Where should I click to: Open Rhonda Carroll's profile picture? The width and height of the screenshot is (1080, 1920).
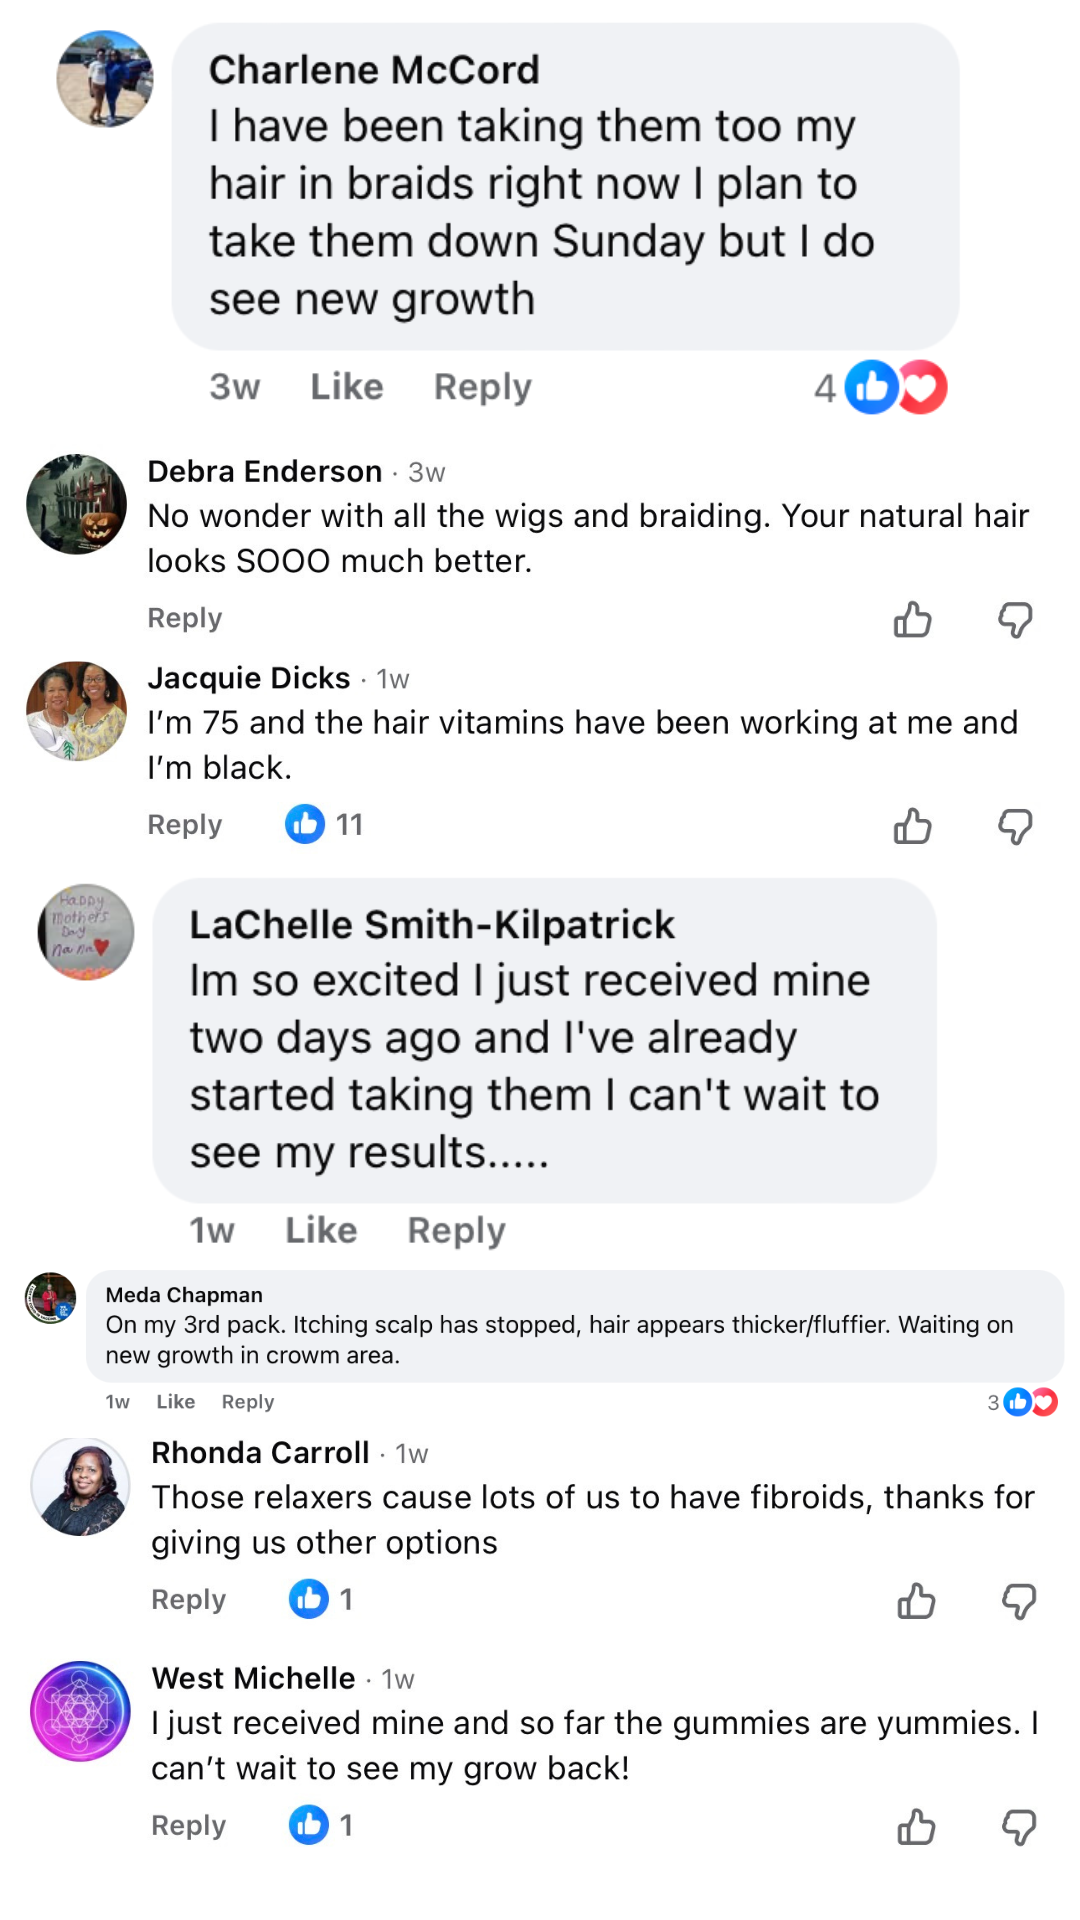coord(80,1487)
